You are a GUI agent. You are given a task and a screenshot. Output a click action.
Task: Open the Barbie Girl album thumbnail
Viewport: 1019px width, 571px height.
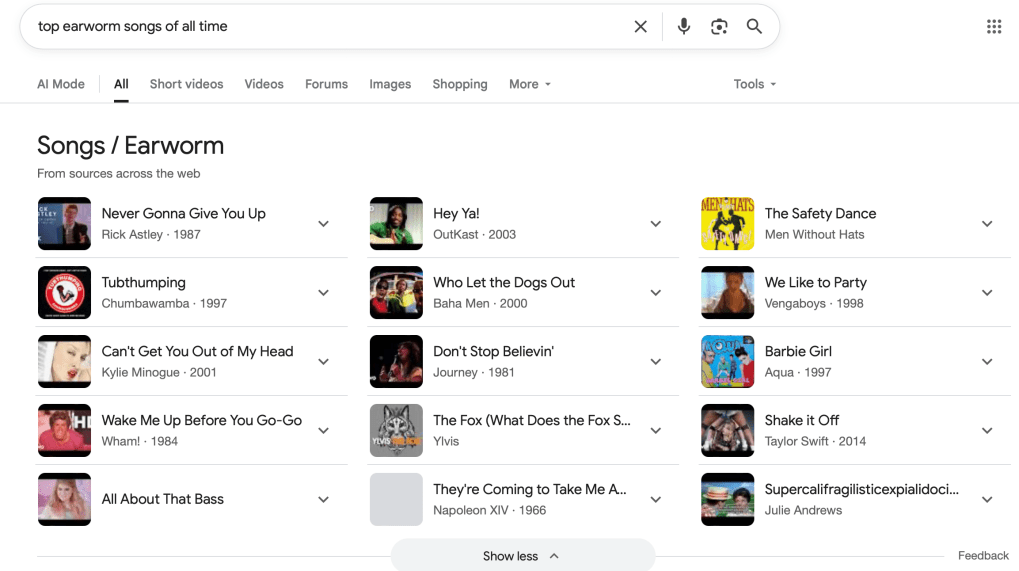click(727, 361)
